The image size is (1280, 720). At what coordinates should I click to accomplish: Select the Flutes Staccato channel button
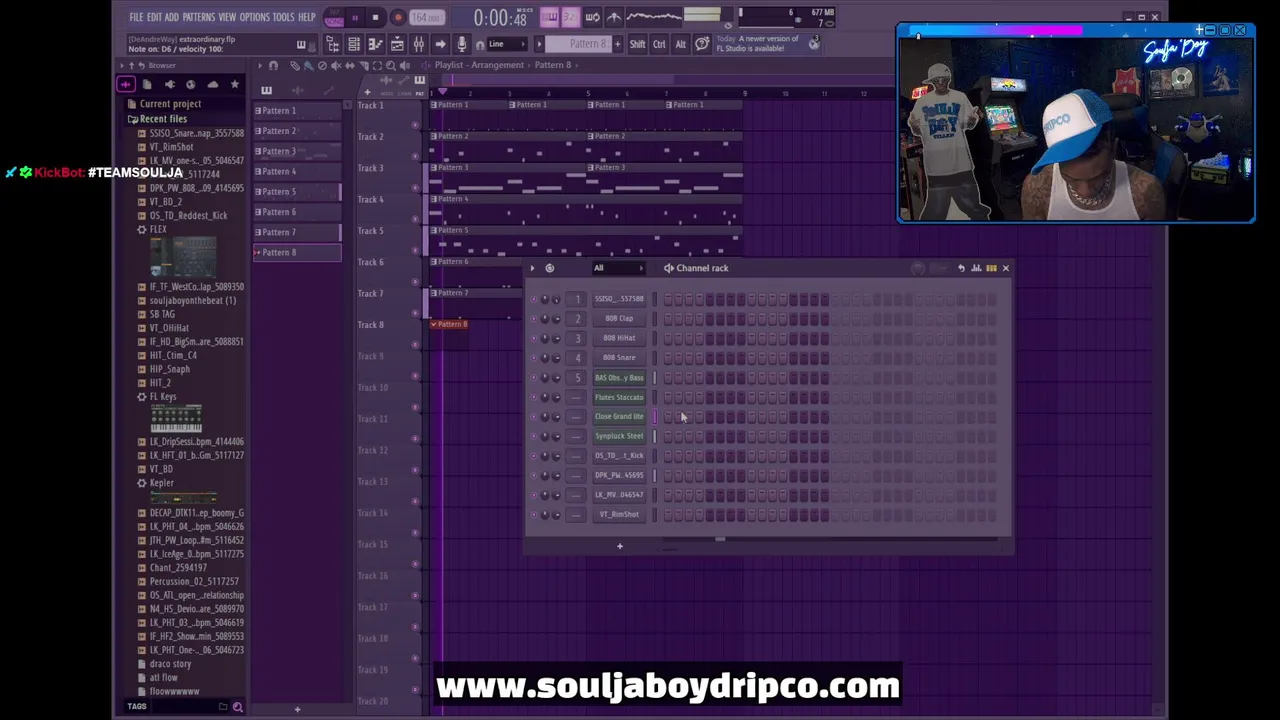619,397
